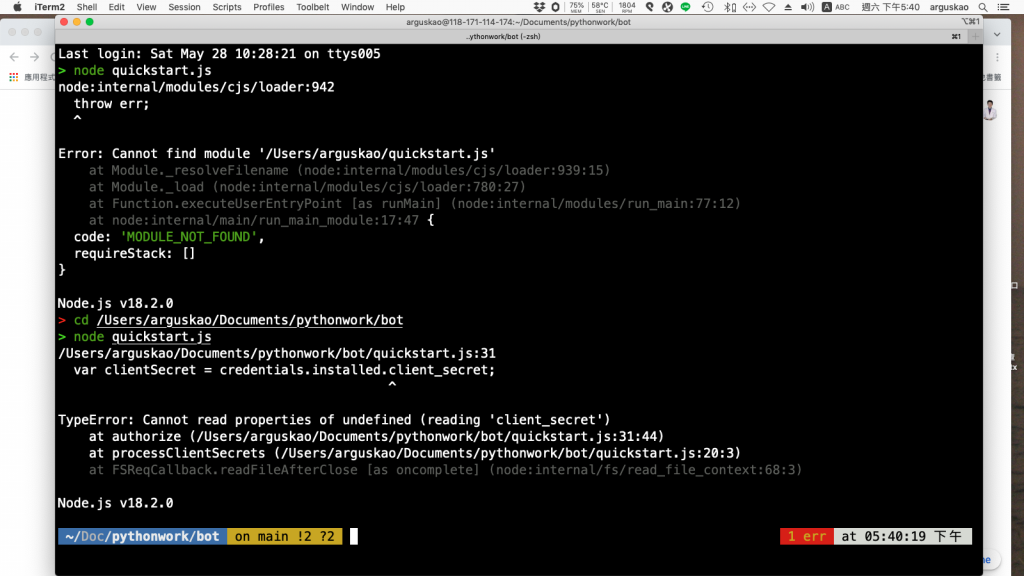Click the 'at 05:40:19 下午' time segment
The width and height of the screenshot is (1024, 576).
coord(903,536)
